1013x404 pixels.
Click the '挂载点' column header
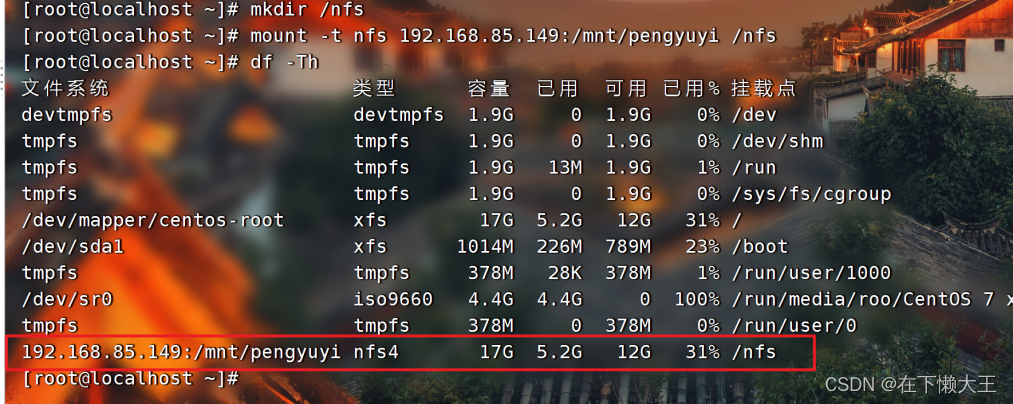pos(764,89)
